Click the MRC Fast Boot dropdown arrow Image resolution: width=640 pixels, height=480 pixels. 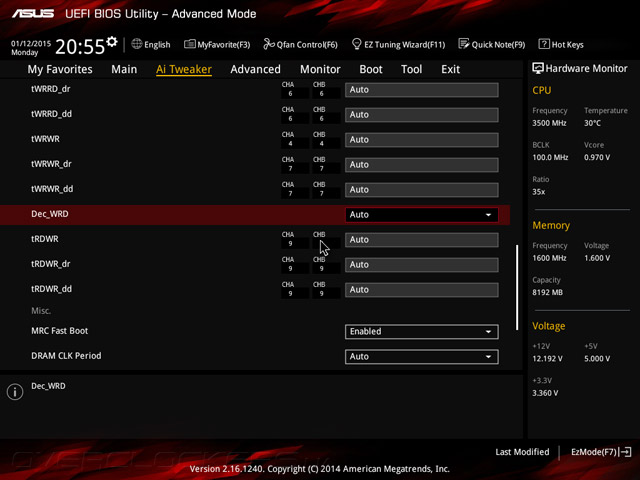click(488, 332)
